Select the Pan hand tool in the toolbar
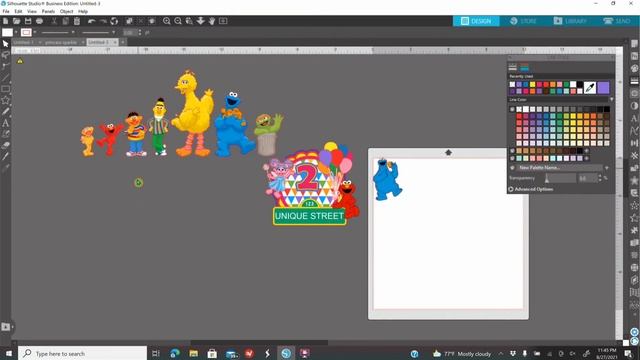Image resolution: width=640 pixels, height=360 pixels. (x=212, y=21)
